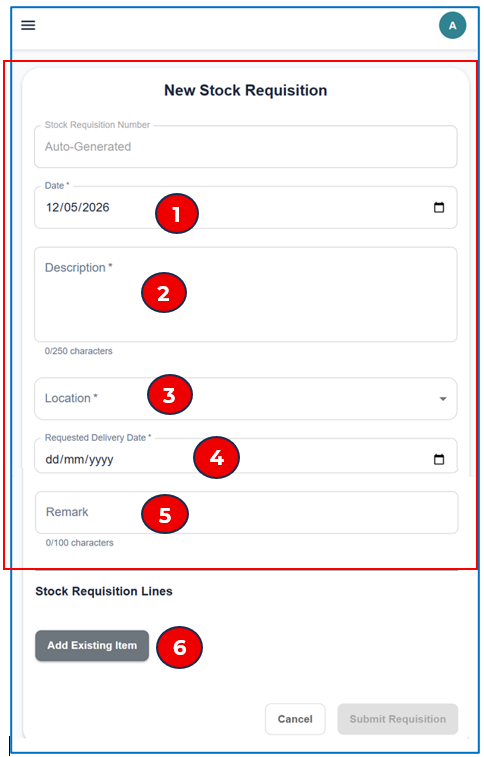
Task: Click the red marker number 5
Action: point(165,514)
